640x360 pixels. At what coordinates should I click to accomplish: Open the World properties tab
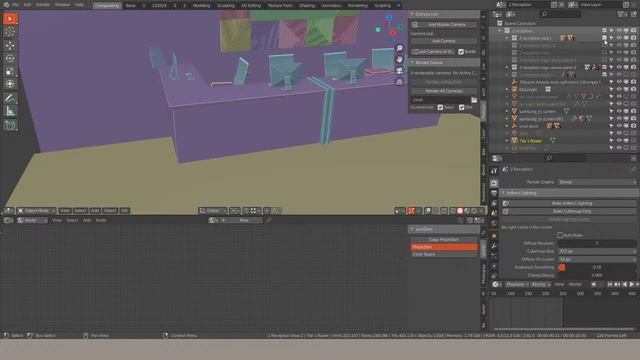click(494, 223)
